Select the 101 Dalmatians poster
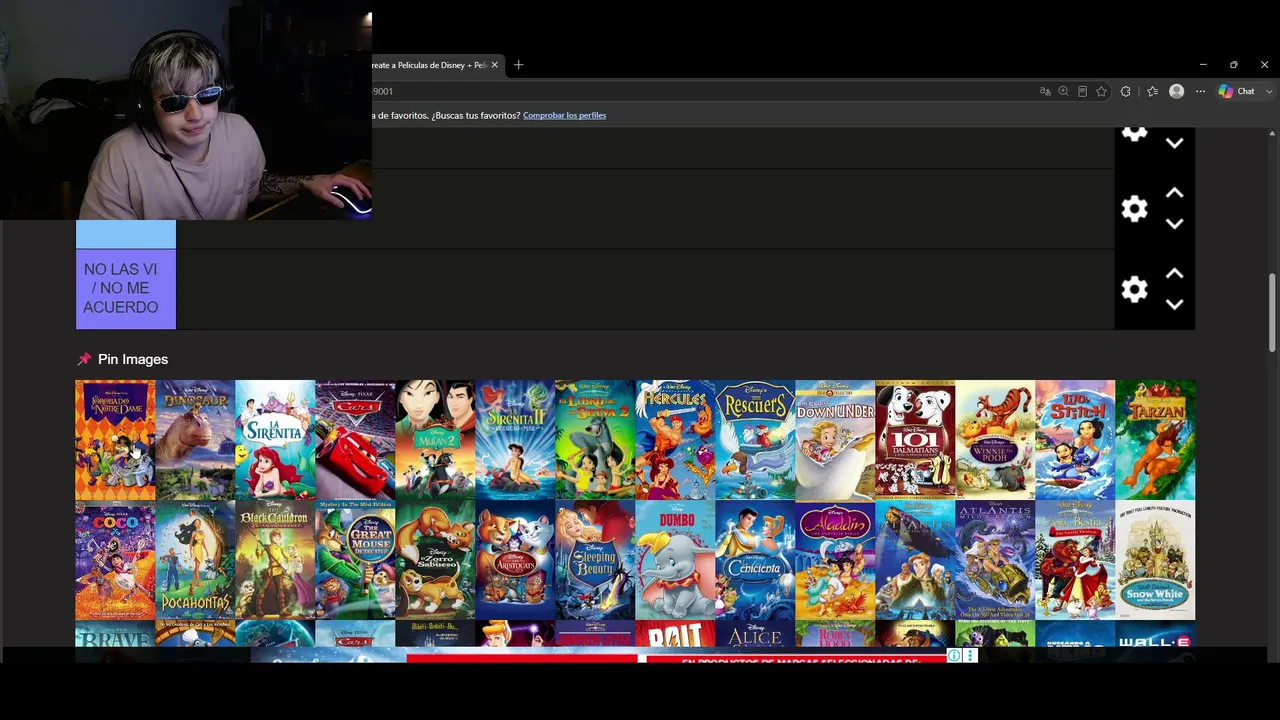 pos(915,440)
